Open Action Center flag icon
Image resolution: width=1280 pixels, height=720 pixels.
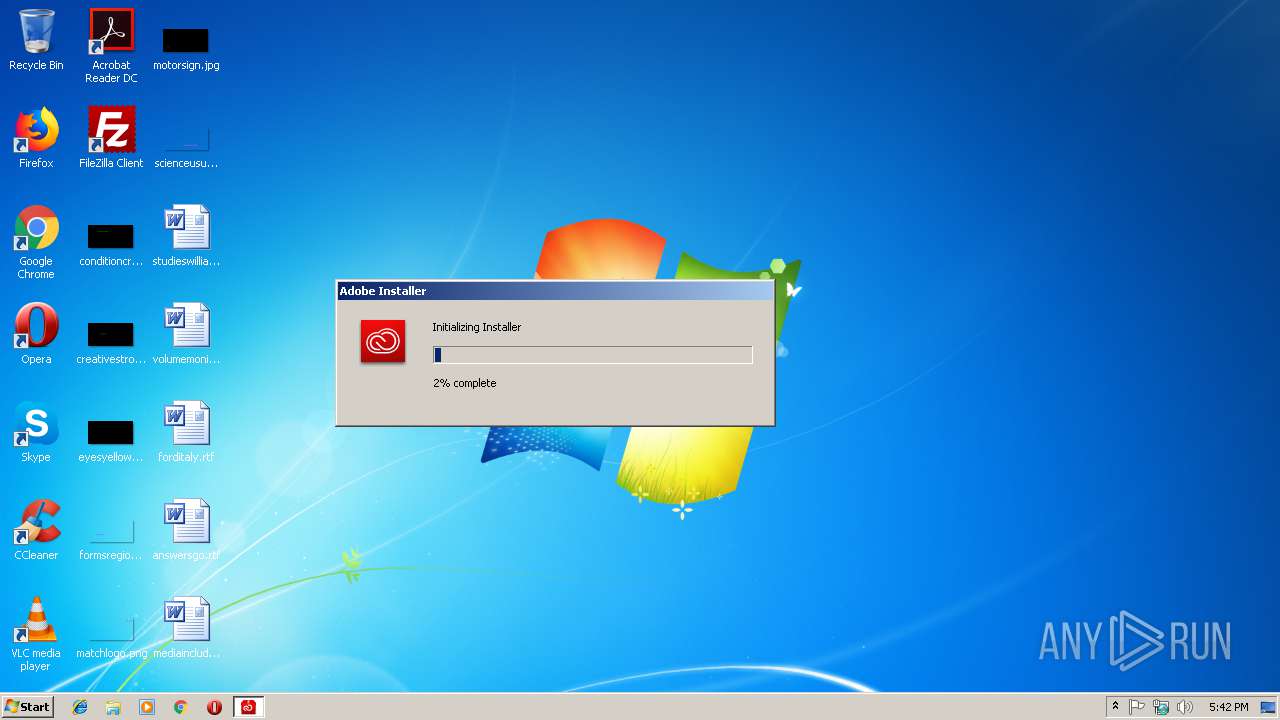coord(1137,707)
